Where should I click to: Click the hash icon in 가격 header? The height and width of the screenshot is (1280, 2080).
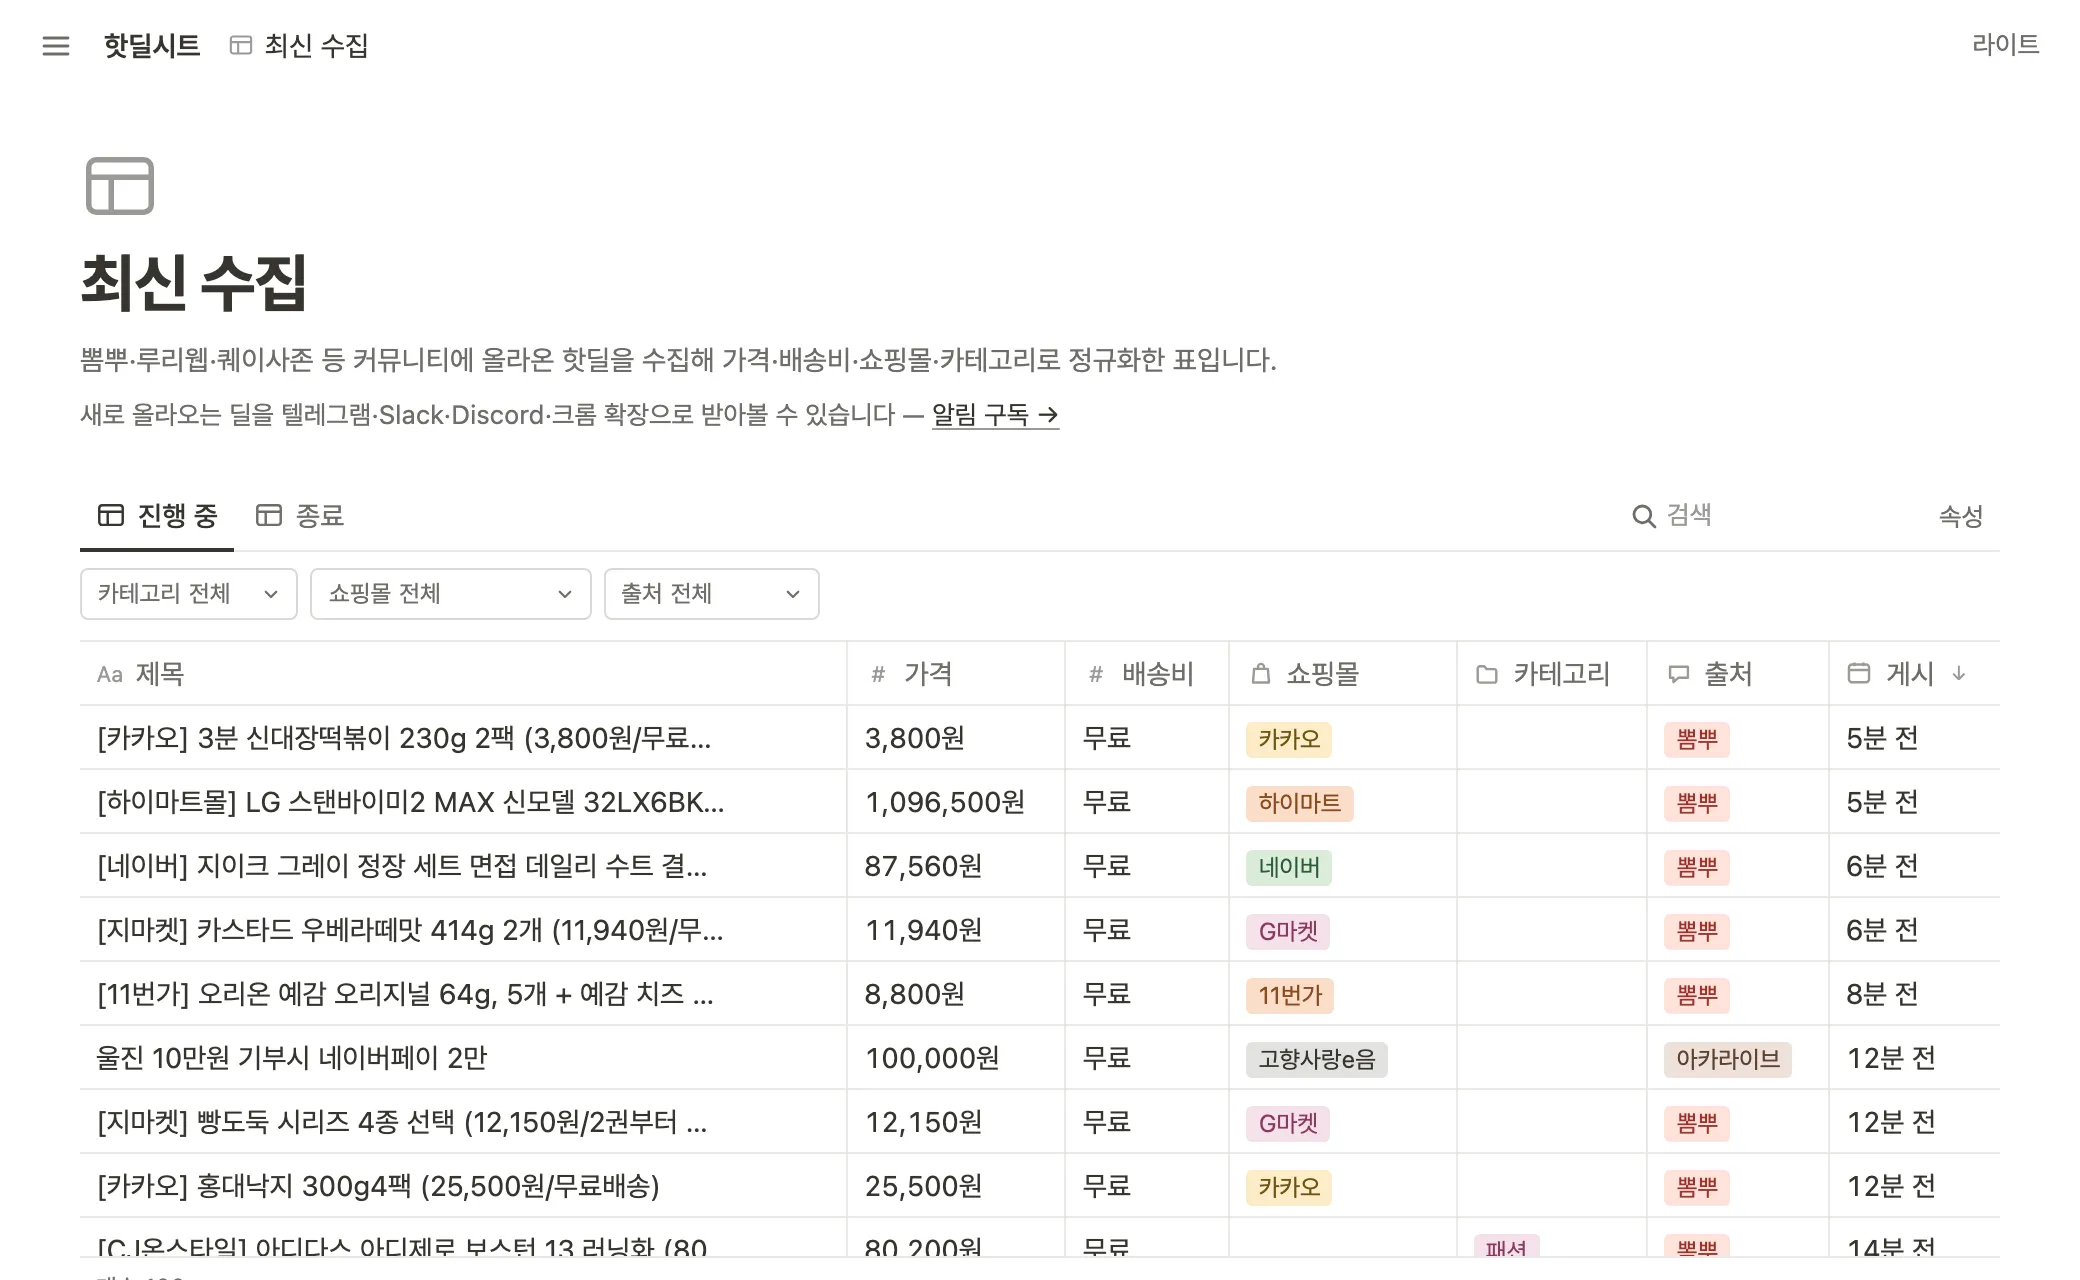pyautogui.click(x=878, y=675)
